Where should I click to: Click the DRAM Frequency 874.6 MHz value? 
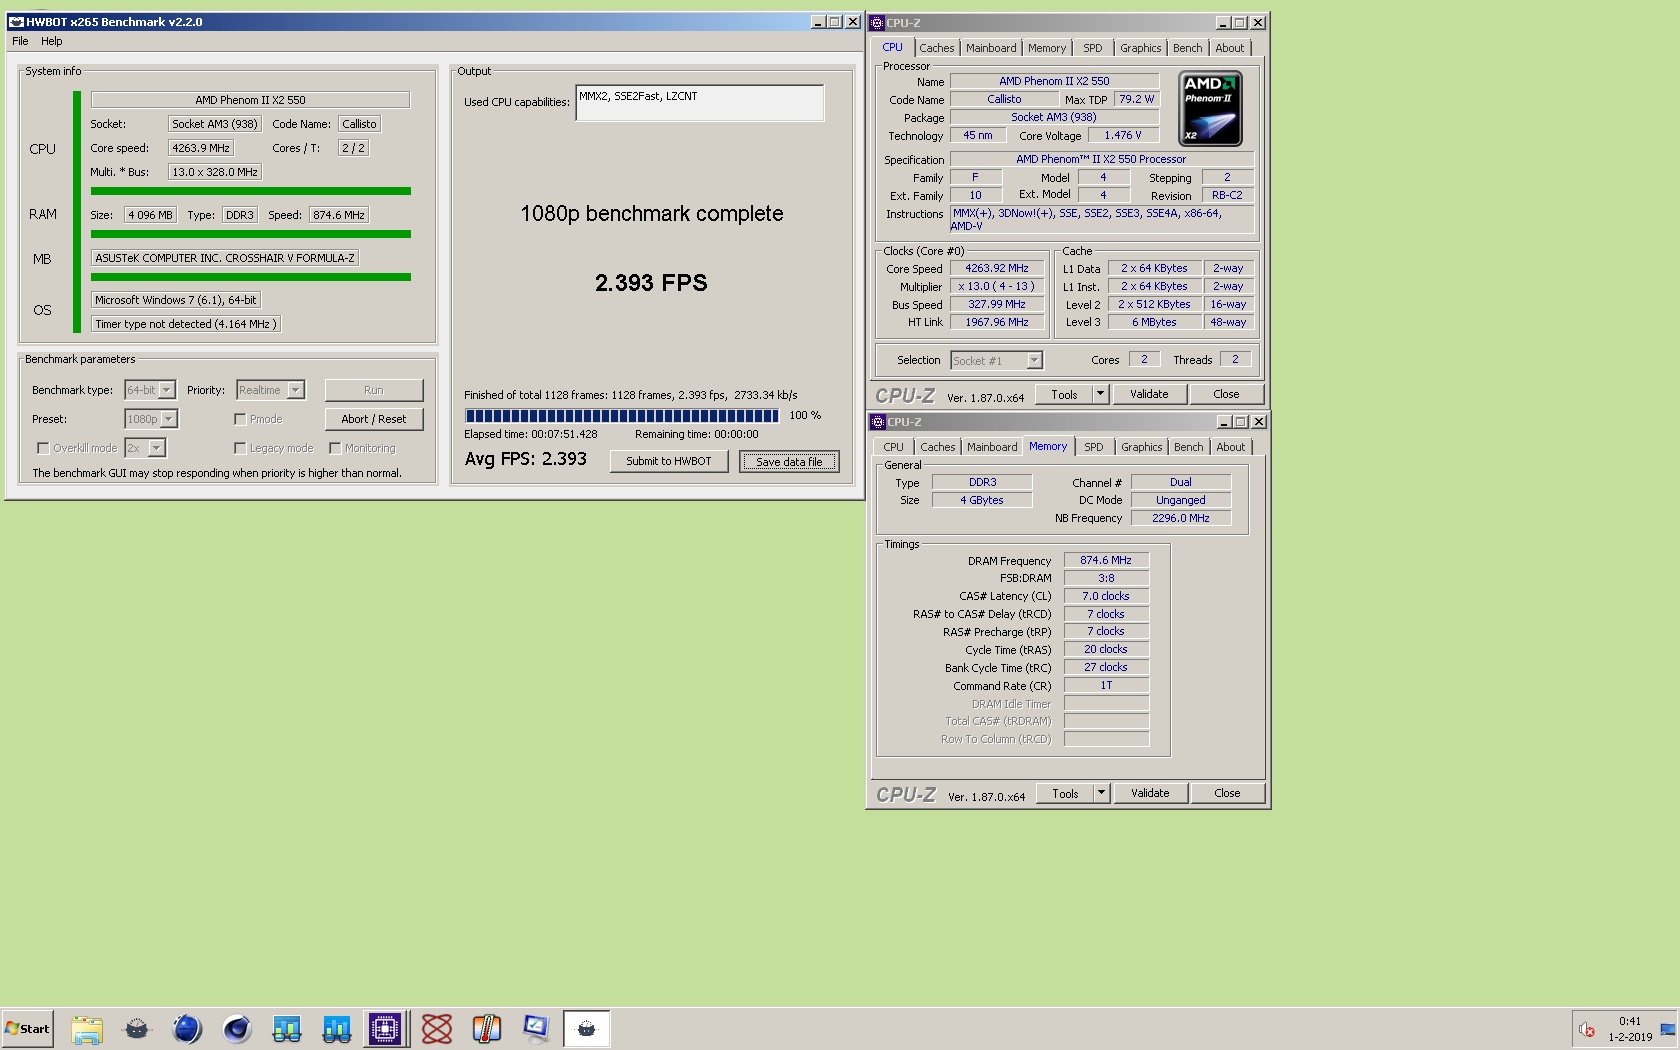coord(1106,560)
